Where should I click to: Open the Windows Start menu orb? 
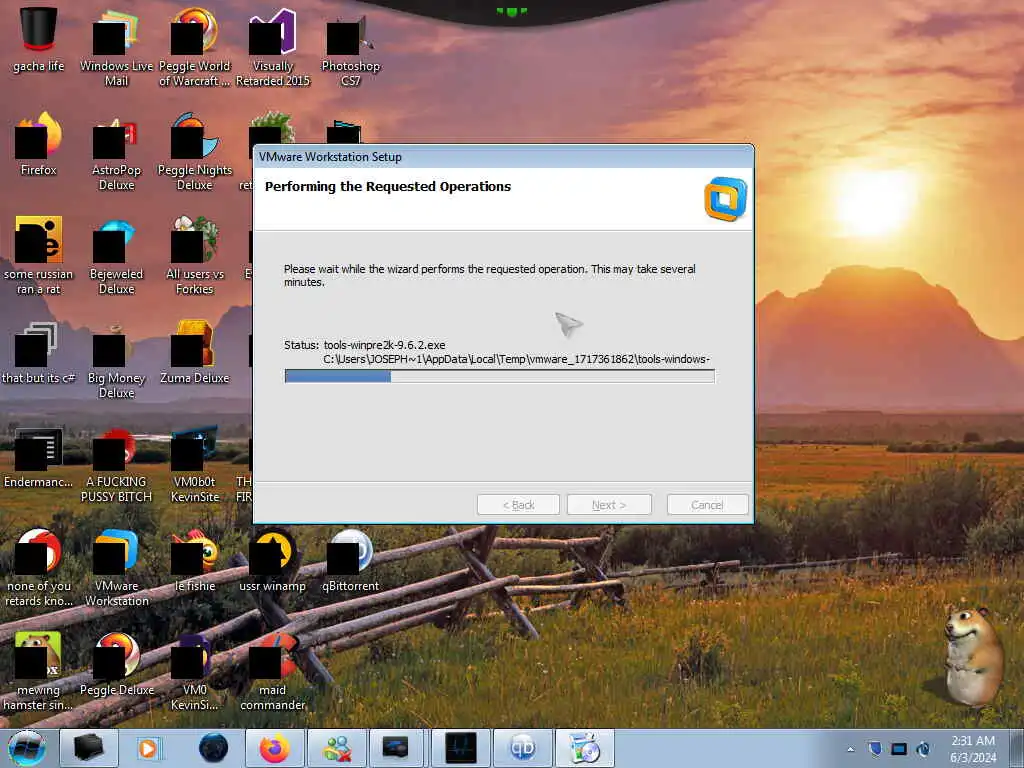(27, 748)
